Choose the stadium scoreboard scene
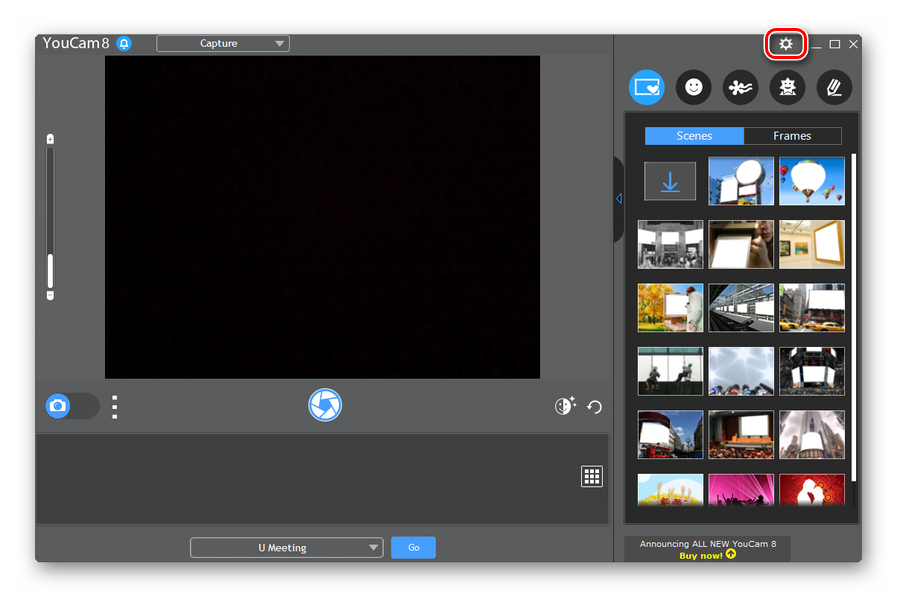The image size is (900, 601). pyautogui.click(x=812, y=371)
